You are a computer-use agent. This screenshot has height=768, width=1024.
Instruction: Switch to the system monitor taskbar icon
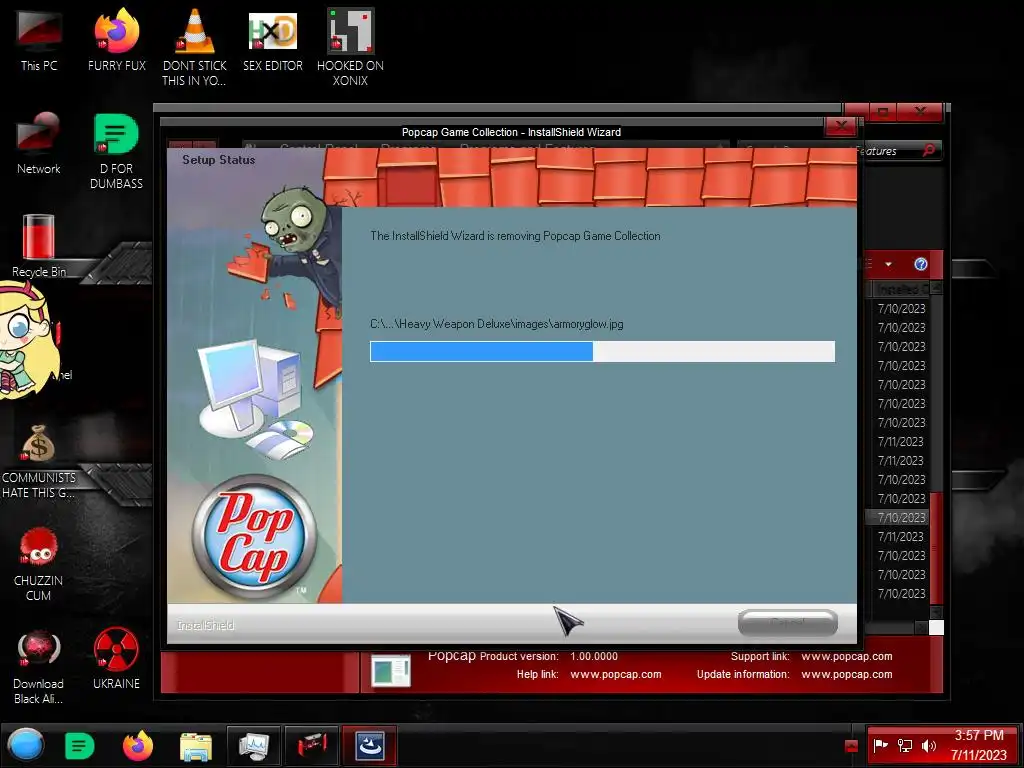click(253, 746)
